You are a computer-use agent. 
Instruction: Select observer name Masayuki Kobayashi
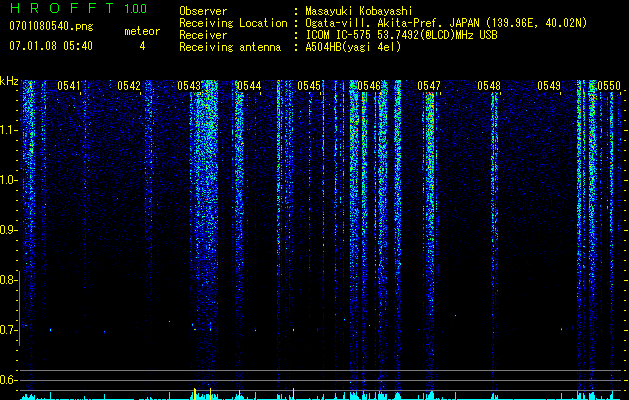click(x=359, y=11)
